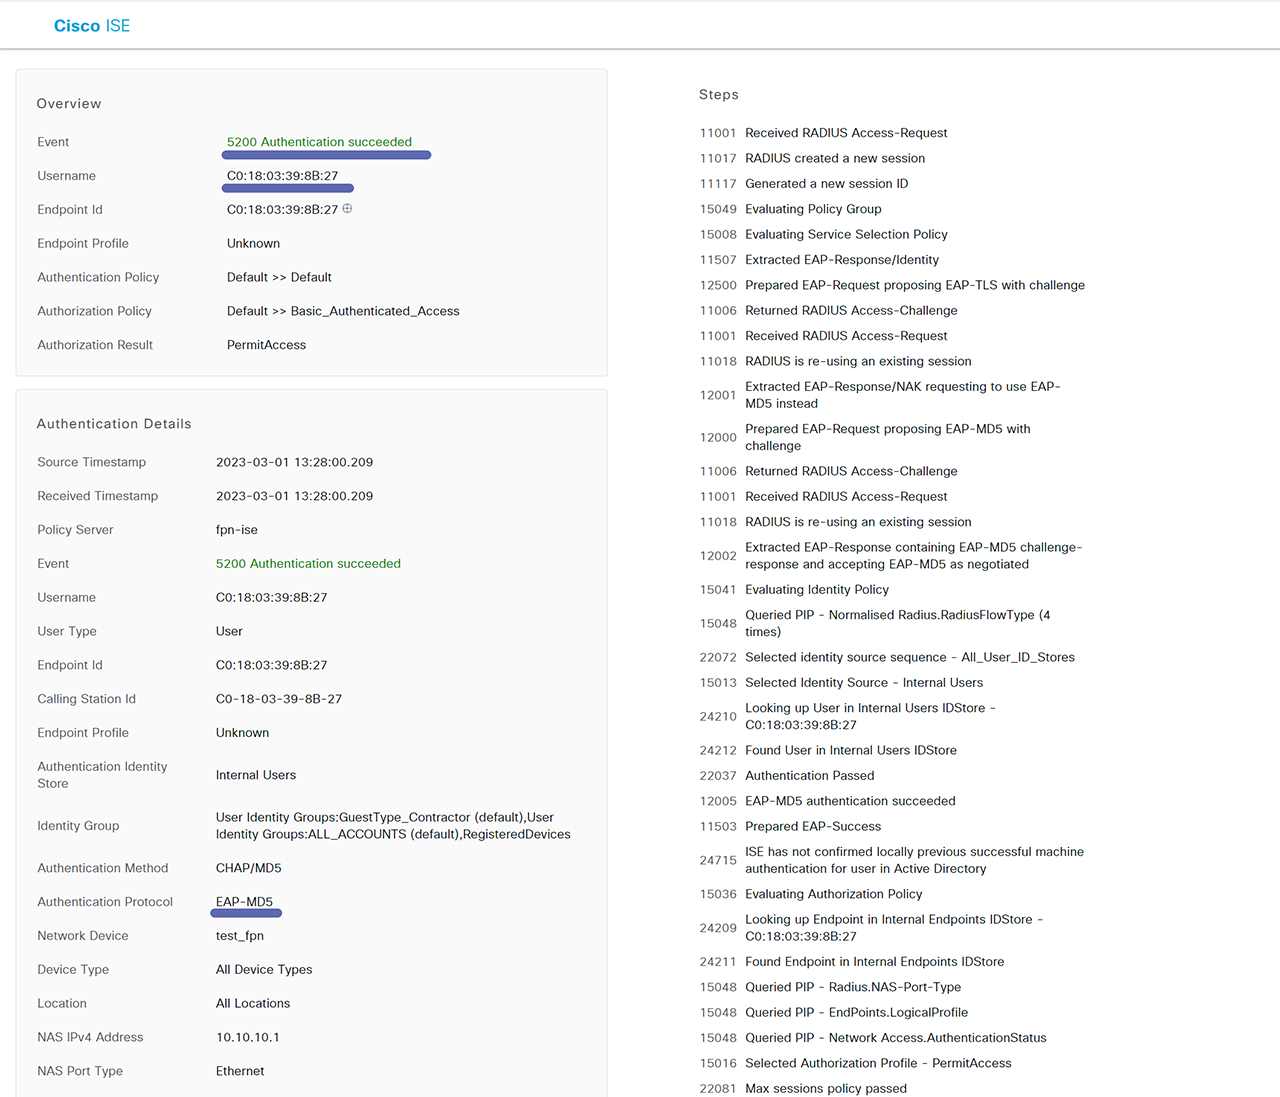This screenshot has height=1097, width=1280.
Task: Click step 24211 'Found Endpoint in Internal Endpoints IDStore'
Action: [x=852, y=962]
